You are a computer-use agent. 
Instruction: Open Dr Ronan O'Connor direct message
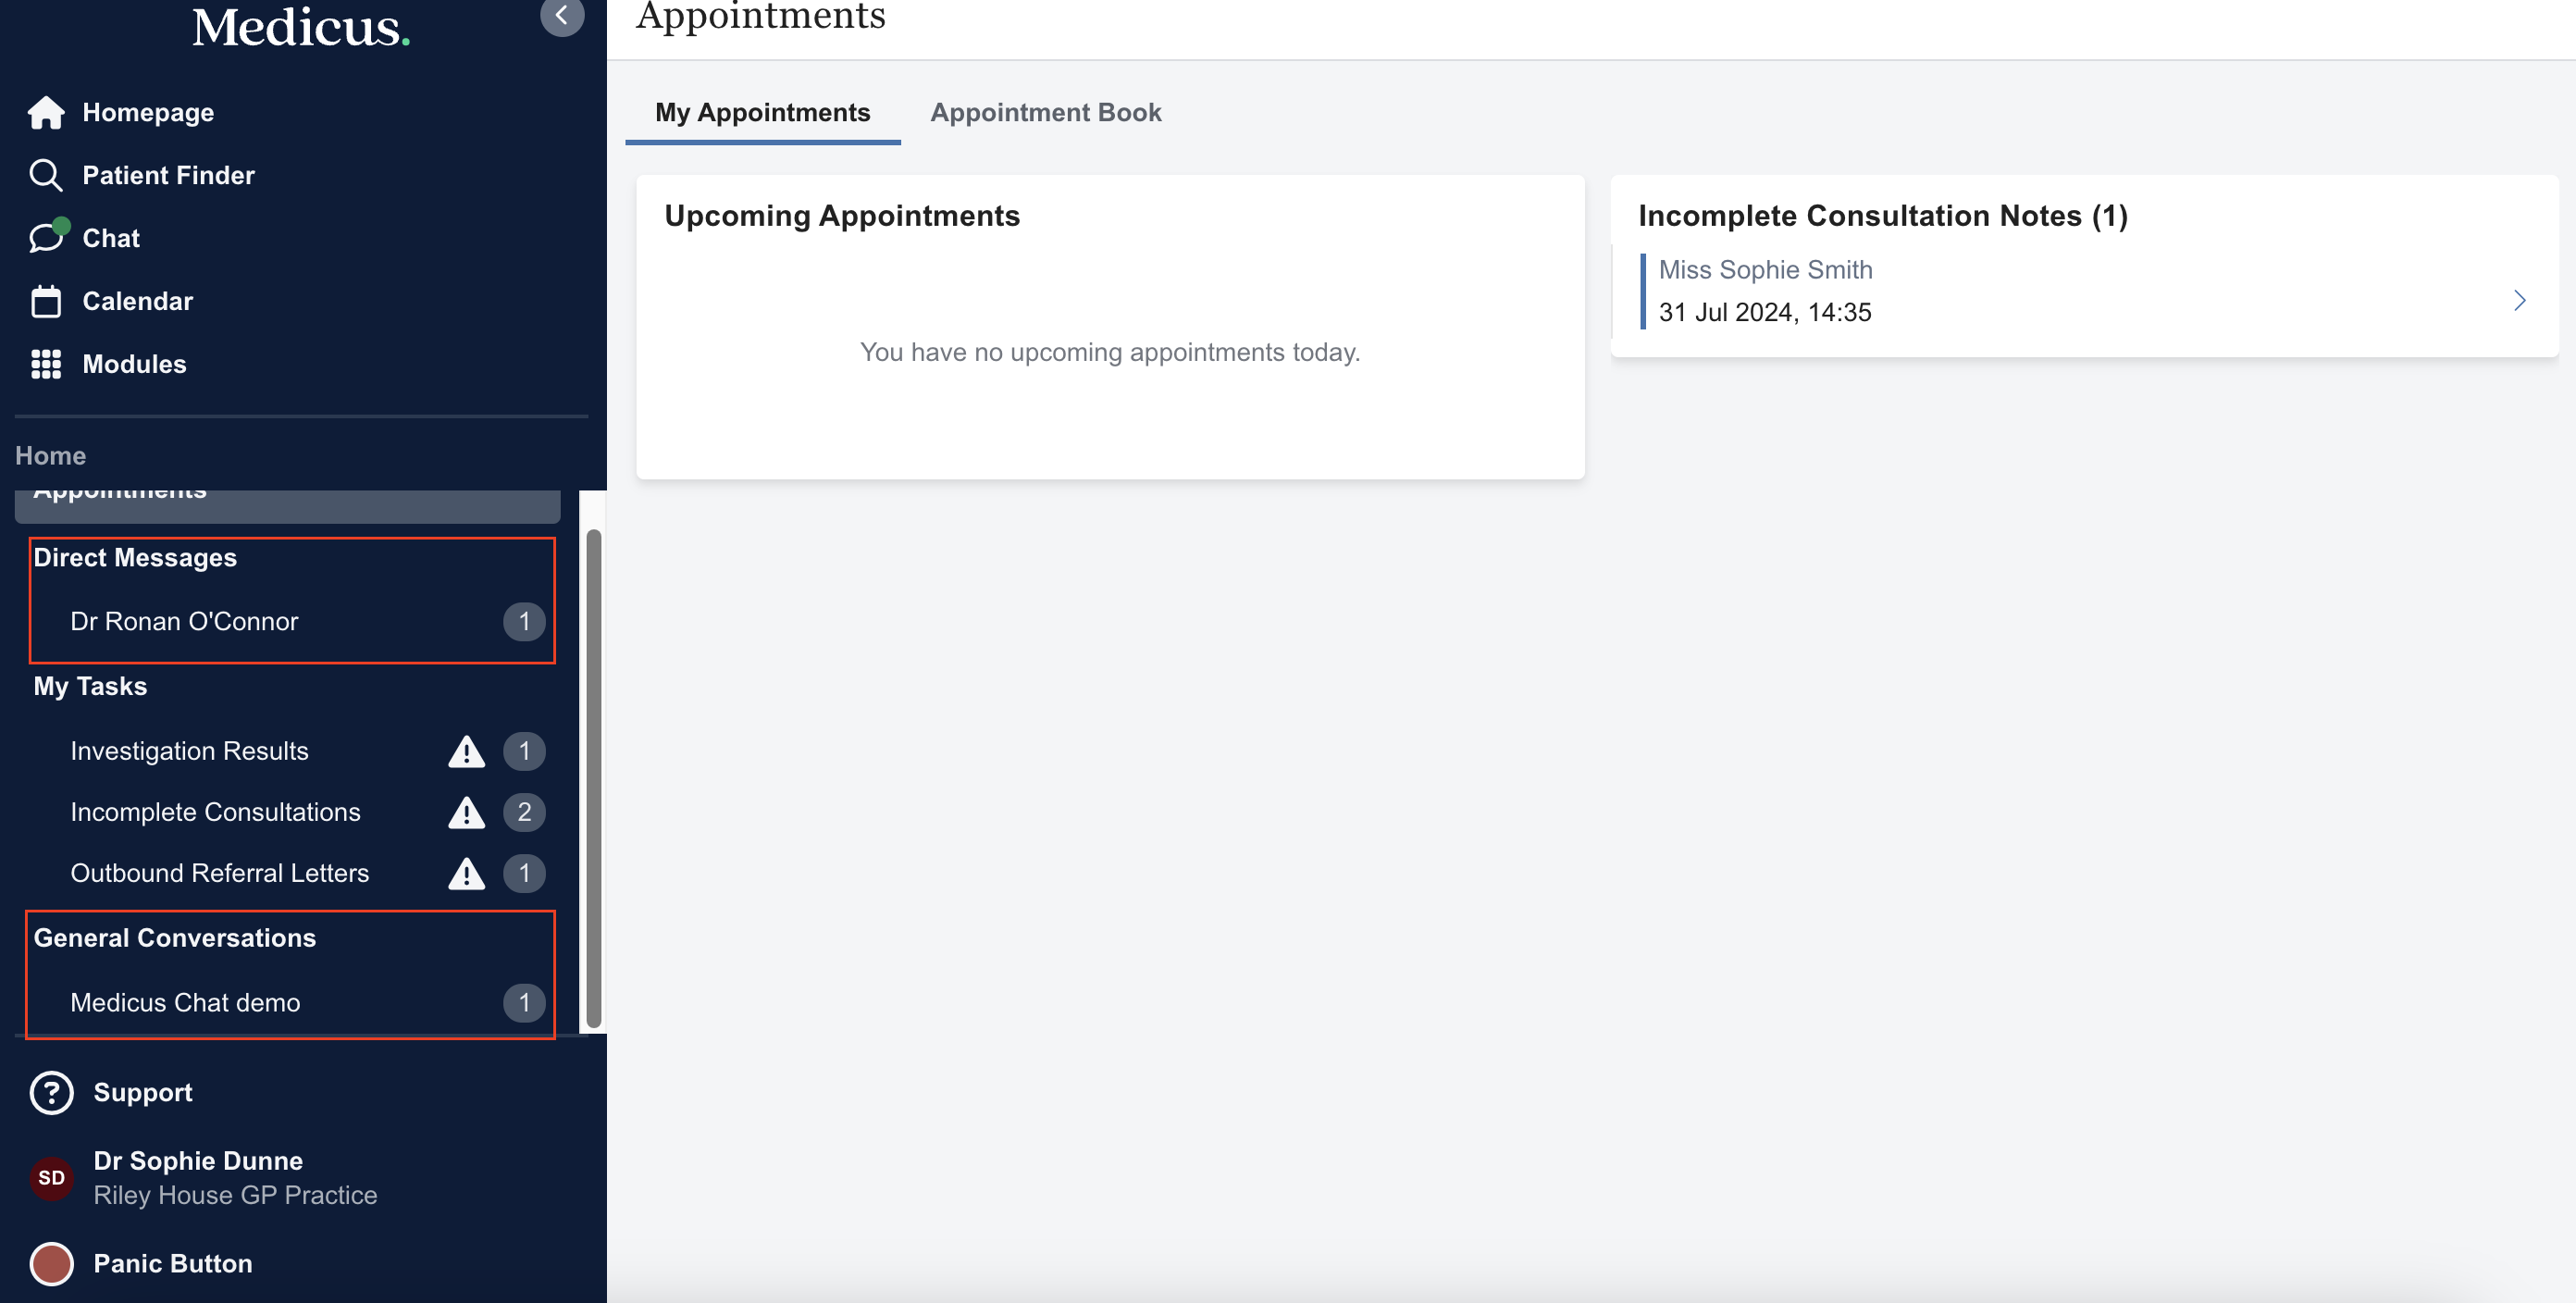tap(185, 621)
